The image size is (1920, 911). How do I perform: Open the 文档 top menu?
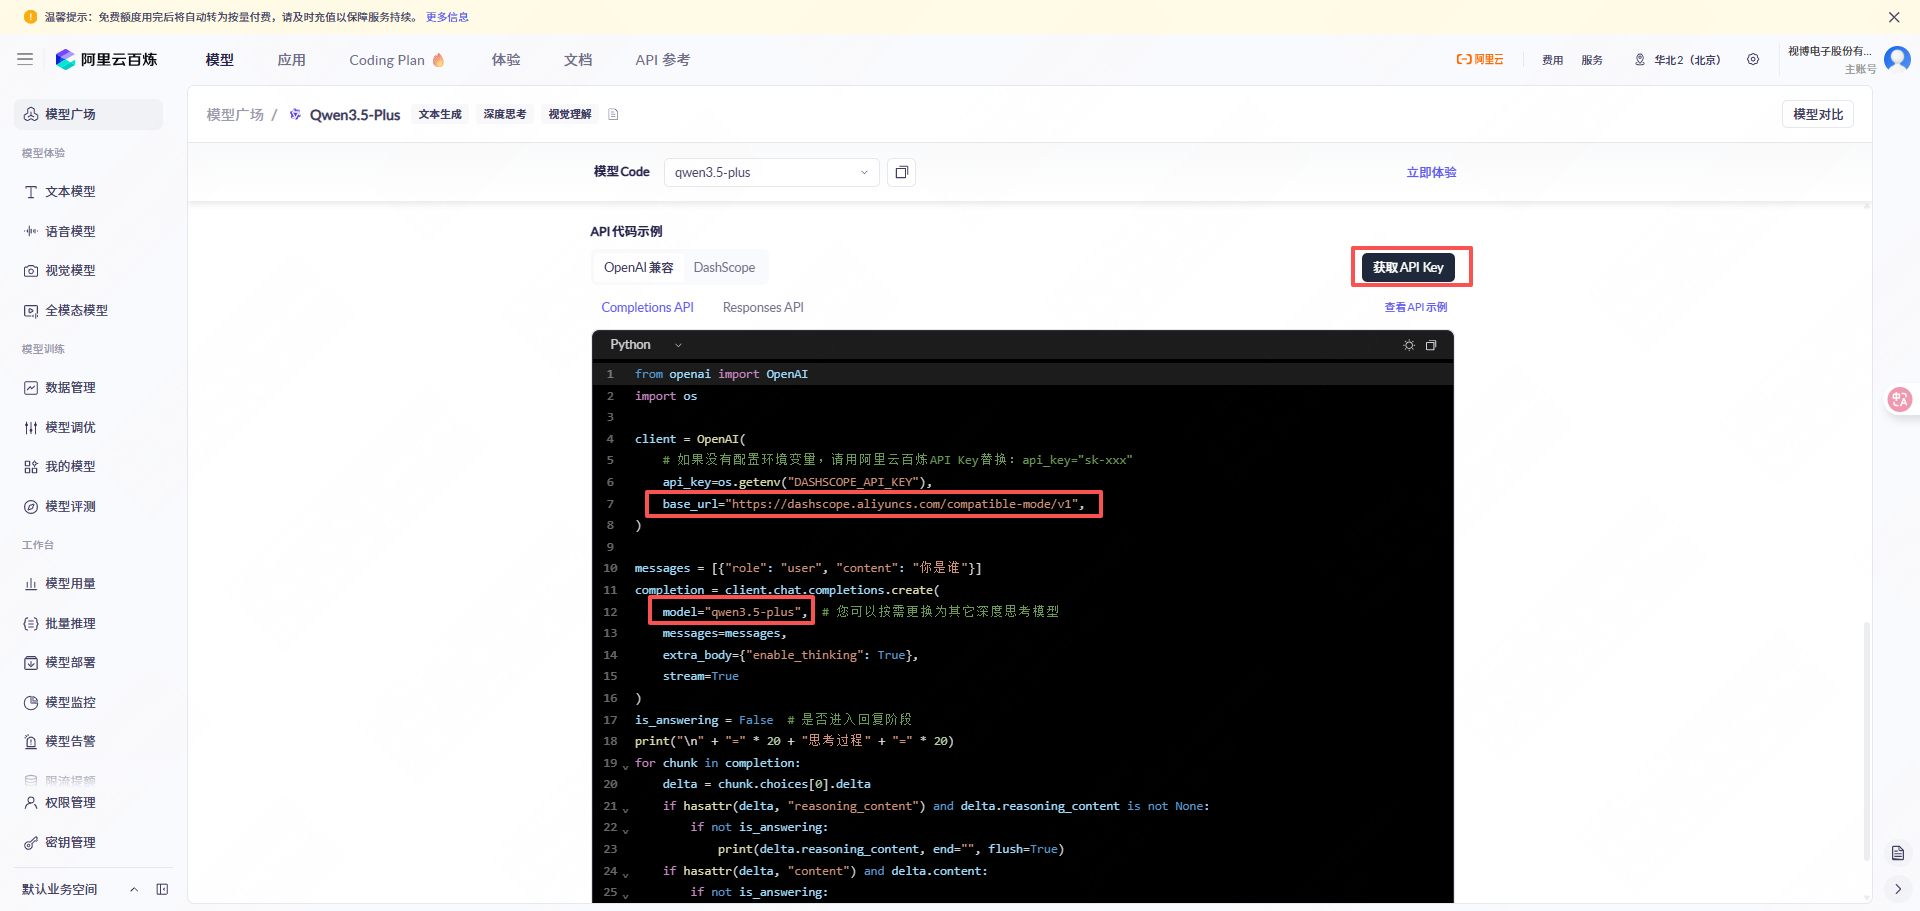[578, 60]
